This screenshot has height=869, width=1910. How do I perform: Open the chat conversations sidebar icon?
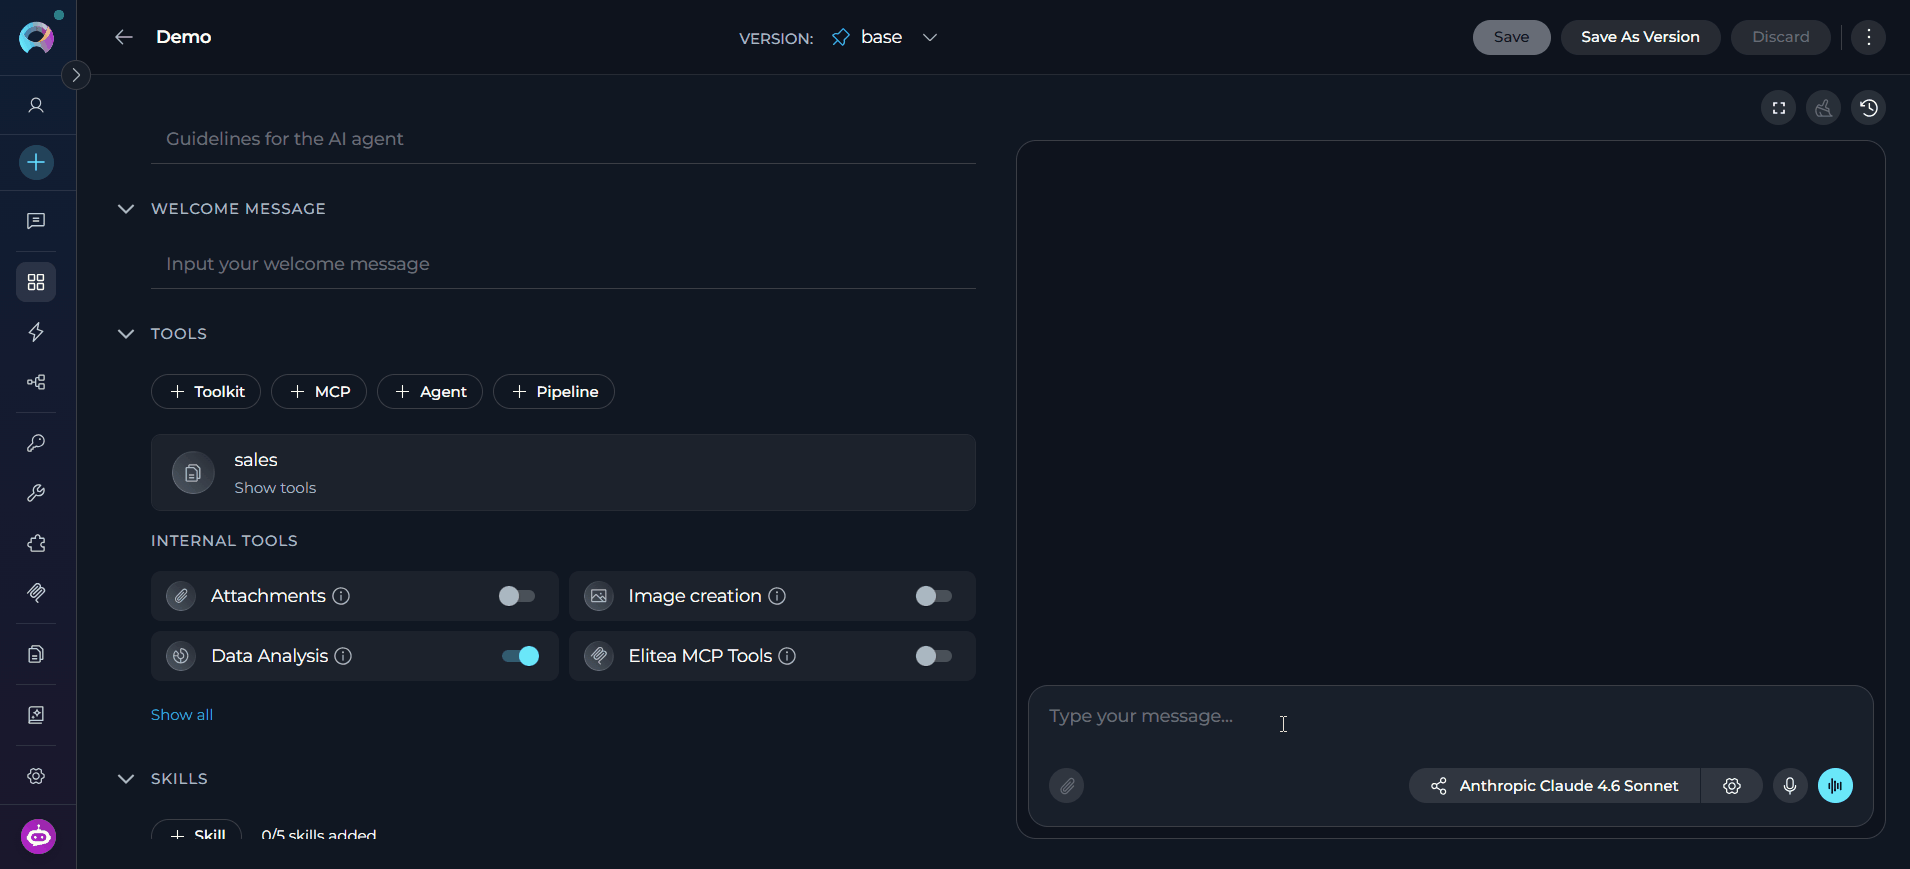coord(36,221)
